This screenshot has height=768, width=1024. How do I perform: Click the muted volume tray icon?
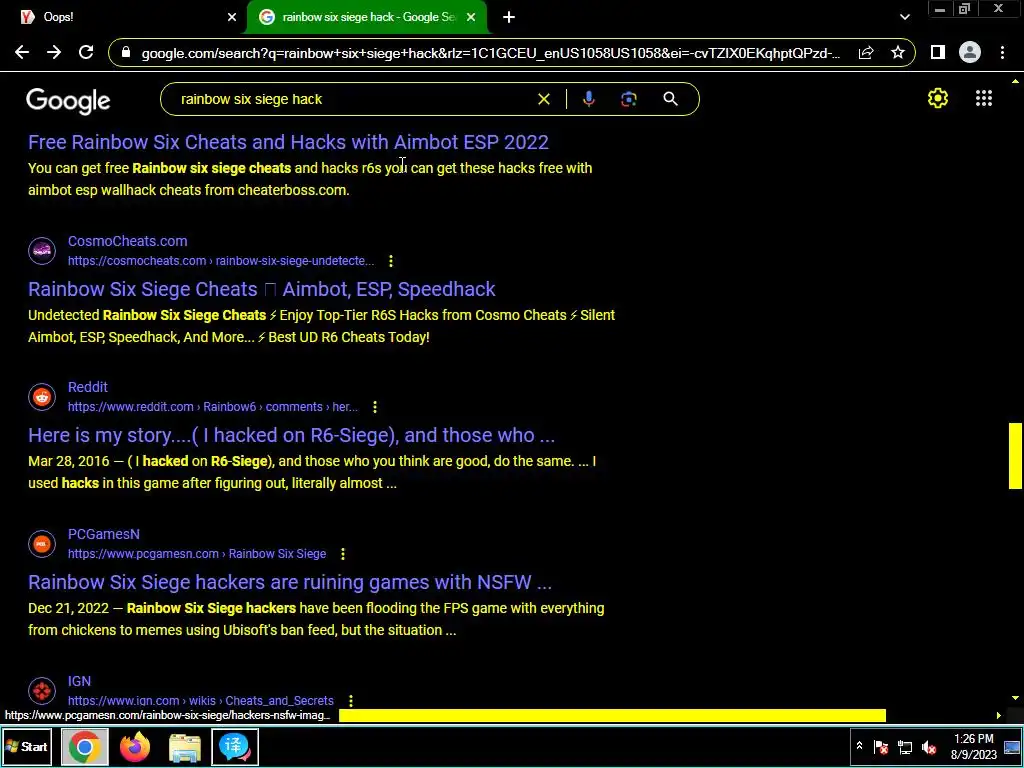pyautogui.click(x=929, y=747)
